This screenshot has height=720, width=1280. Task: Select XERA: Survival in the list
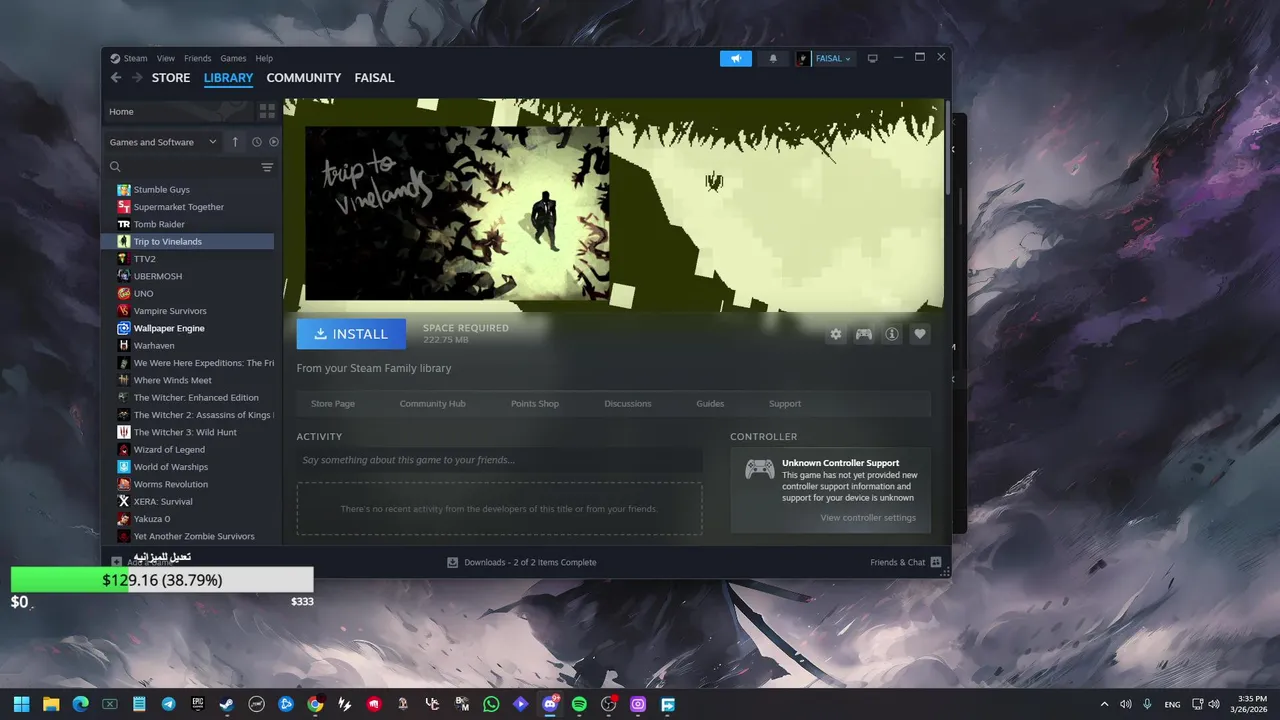(x=188, y=502)
